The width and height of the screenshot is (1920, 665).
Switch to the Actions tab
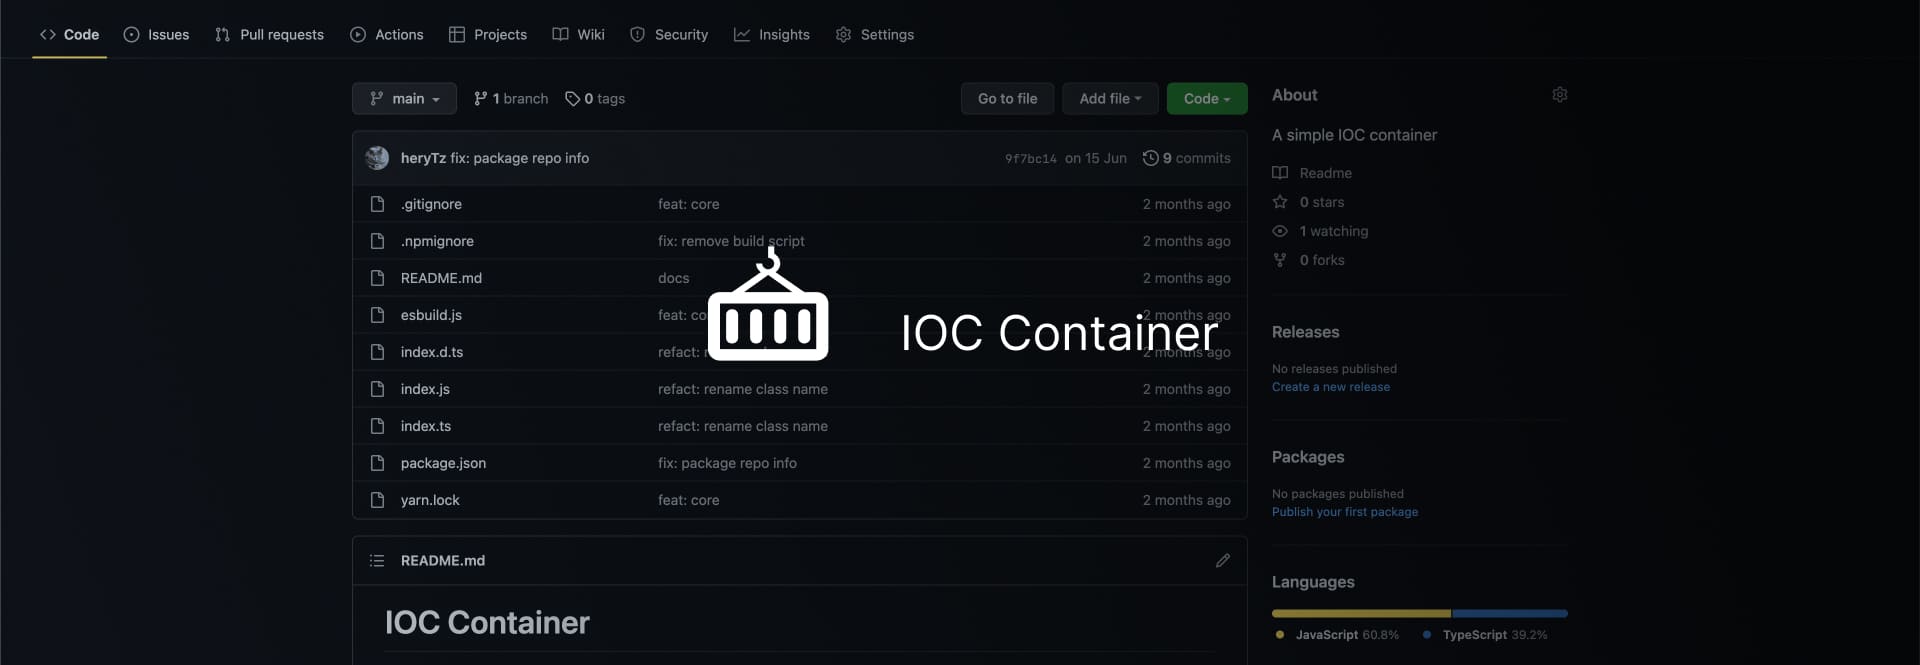[387, 34]
